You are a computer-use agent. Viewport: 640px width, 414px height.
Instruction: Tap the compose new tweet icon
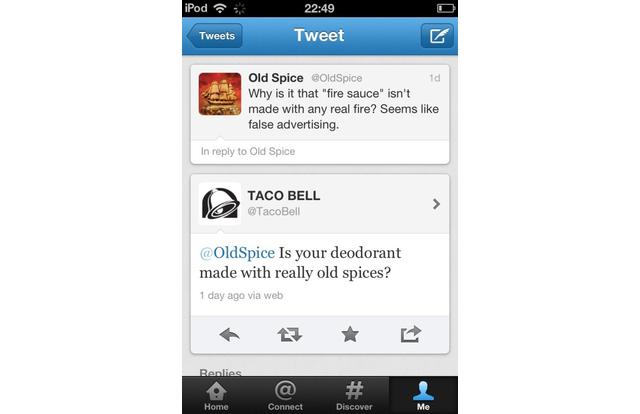[437, 36]
